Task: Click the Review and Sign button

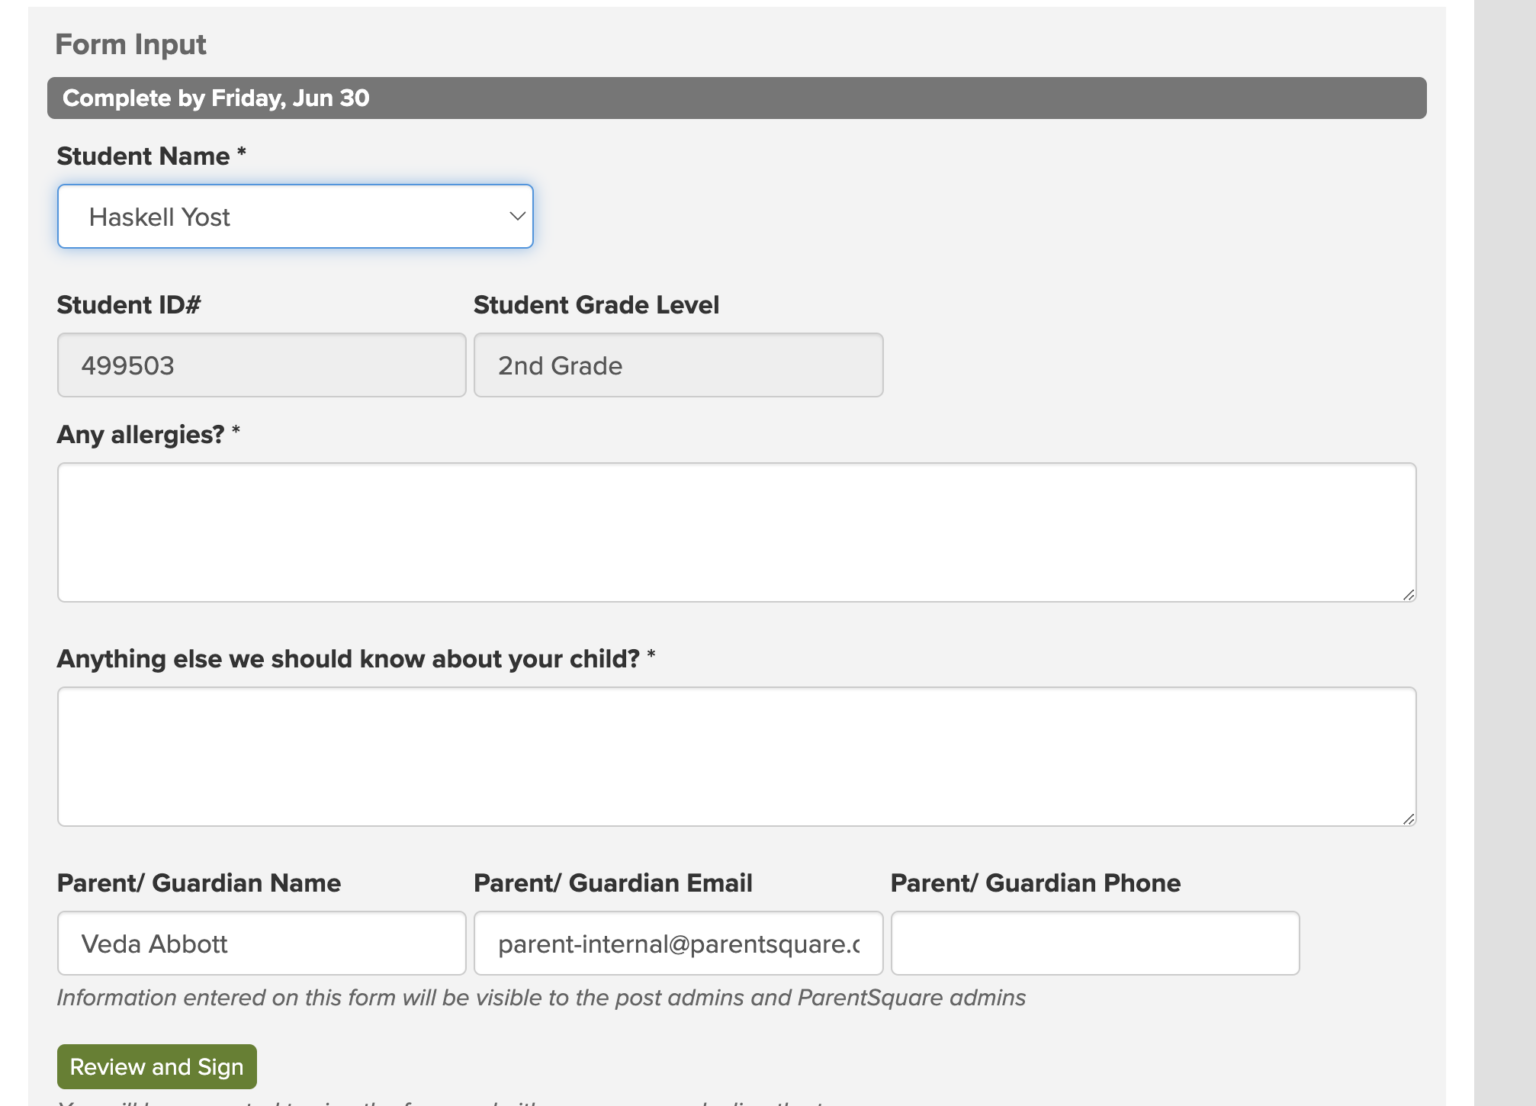Action: pyautogui.click(x=156, y=1066)
